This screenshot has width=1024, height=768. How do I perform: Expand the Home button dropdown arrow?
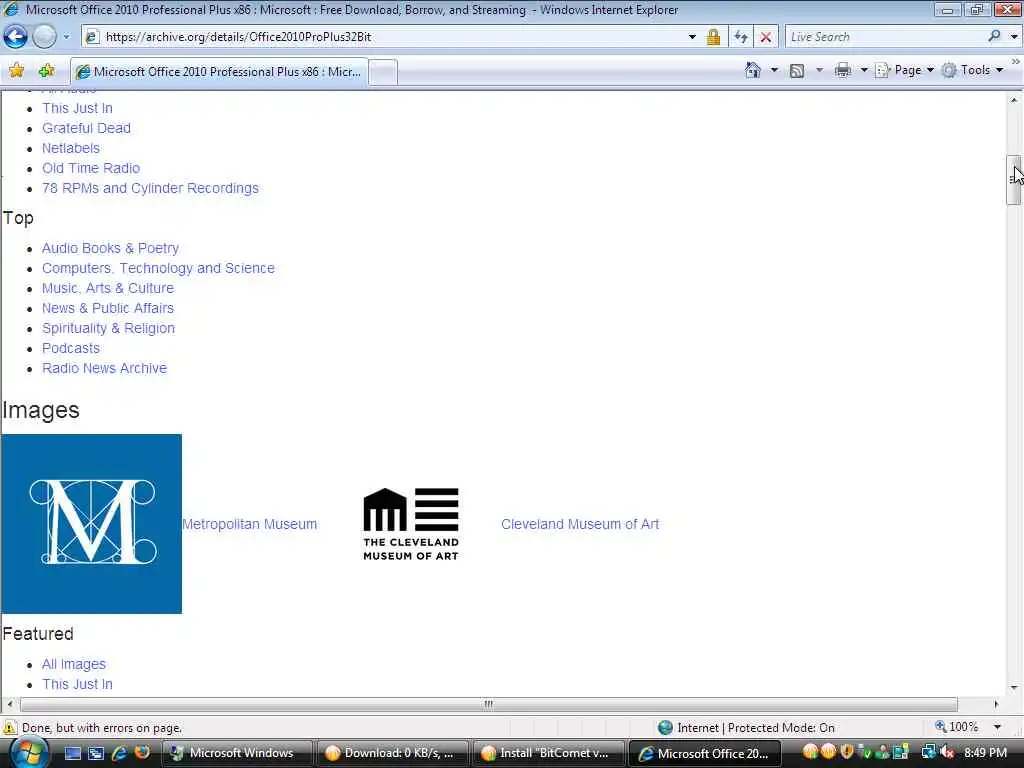(774, 70)
